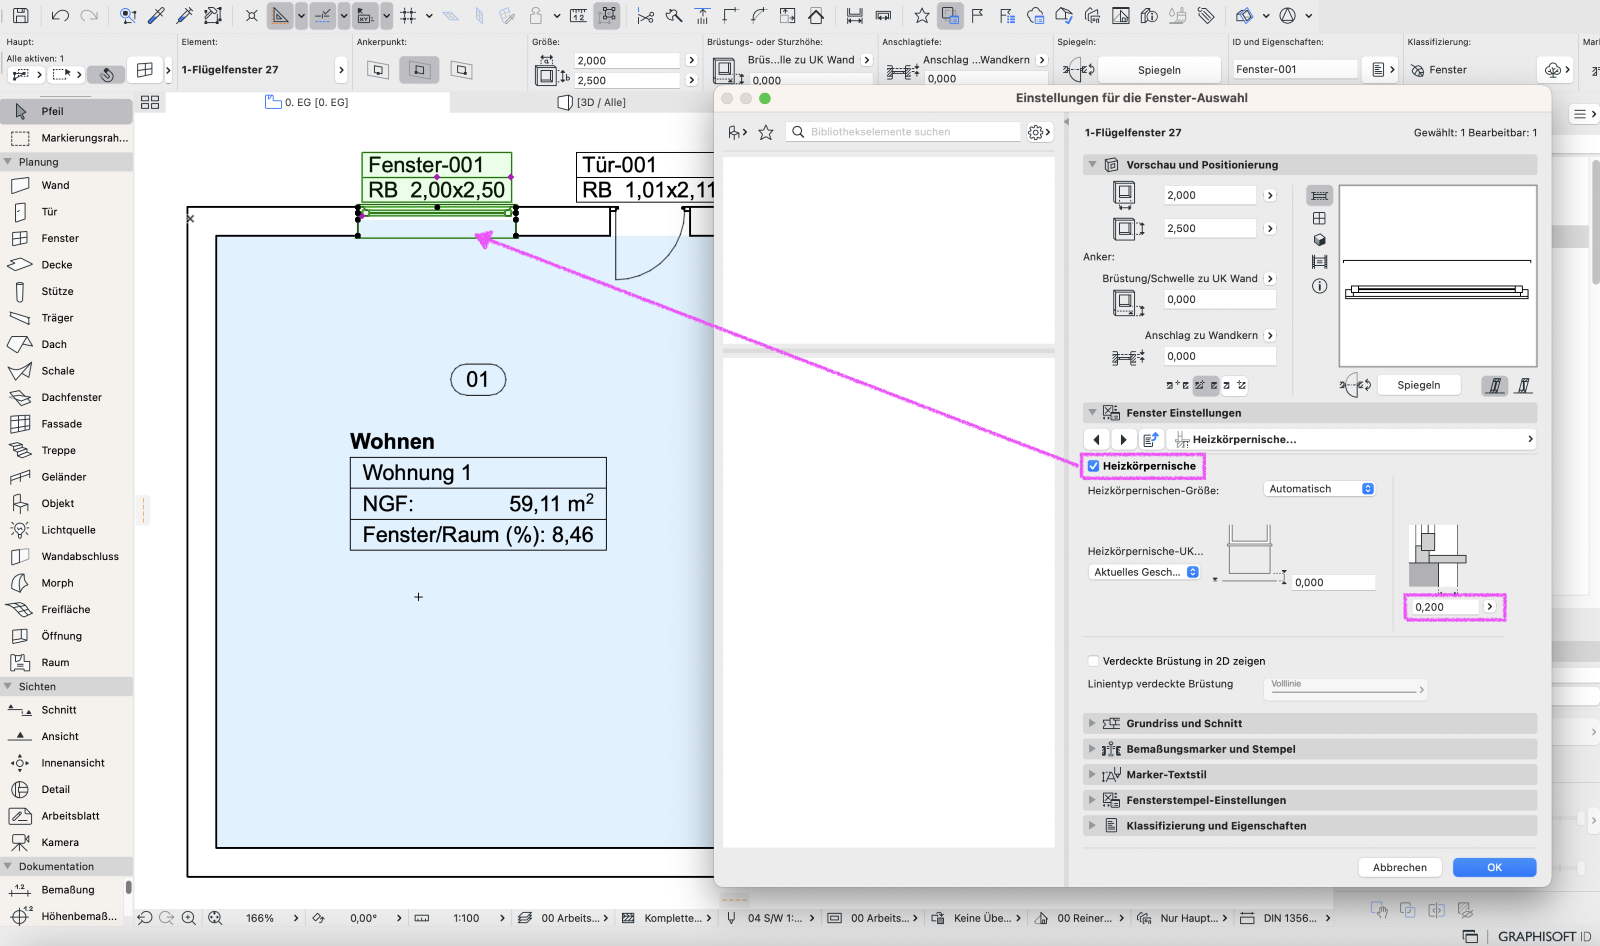
Task: Toggle floor plan preview view button
Action: coord(1319,196)
